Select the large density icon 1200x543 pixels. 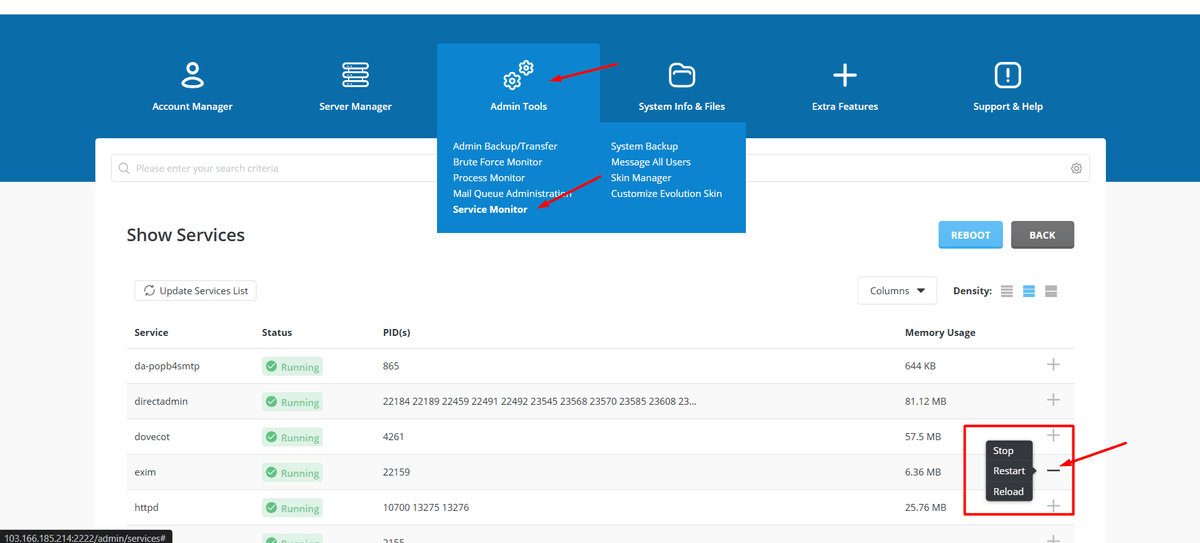click(1051, 291)
